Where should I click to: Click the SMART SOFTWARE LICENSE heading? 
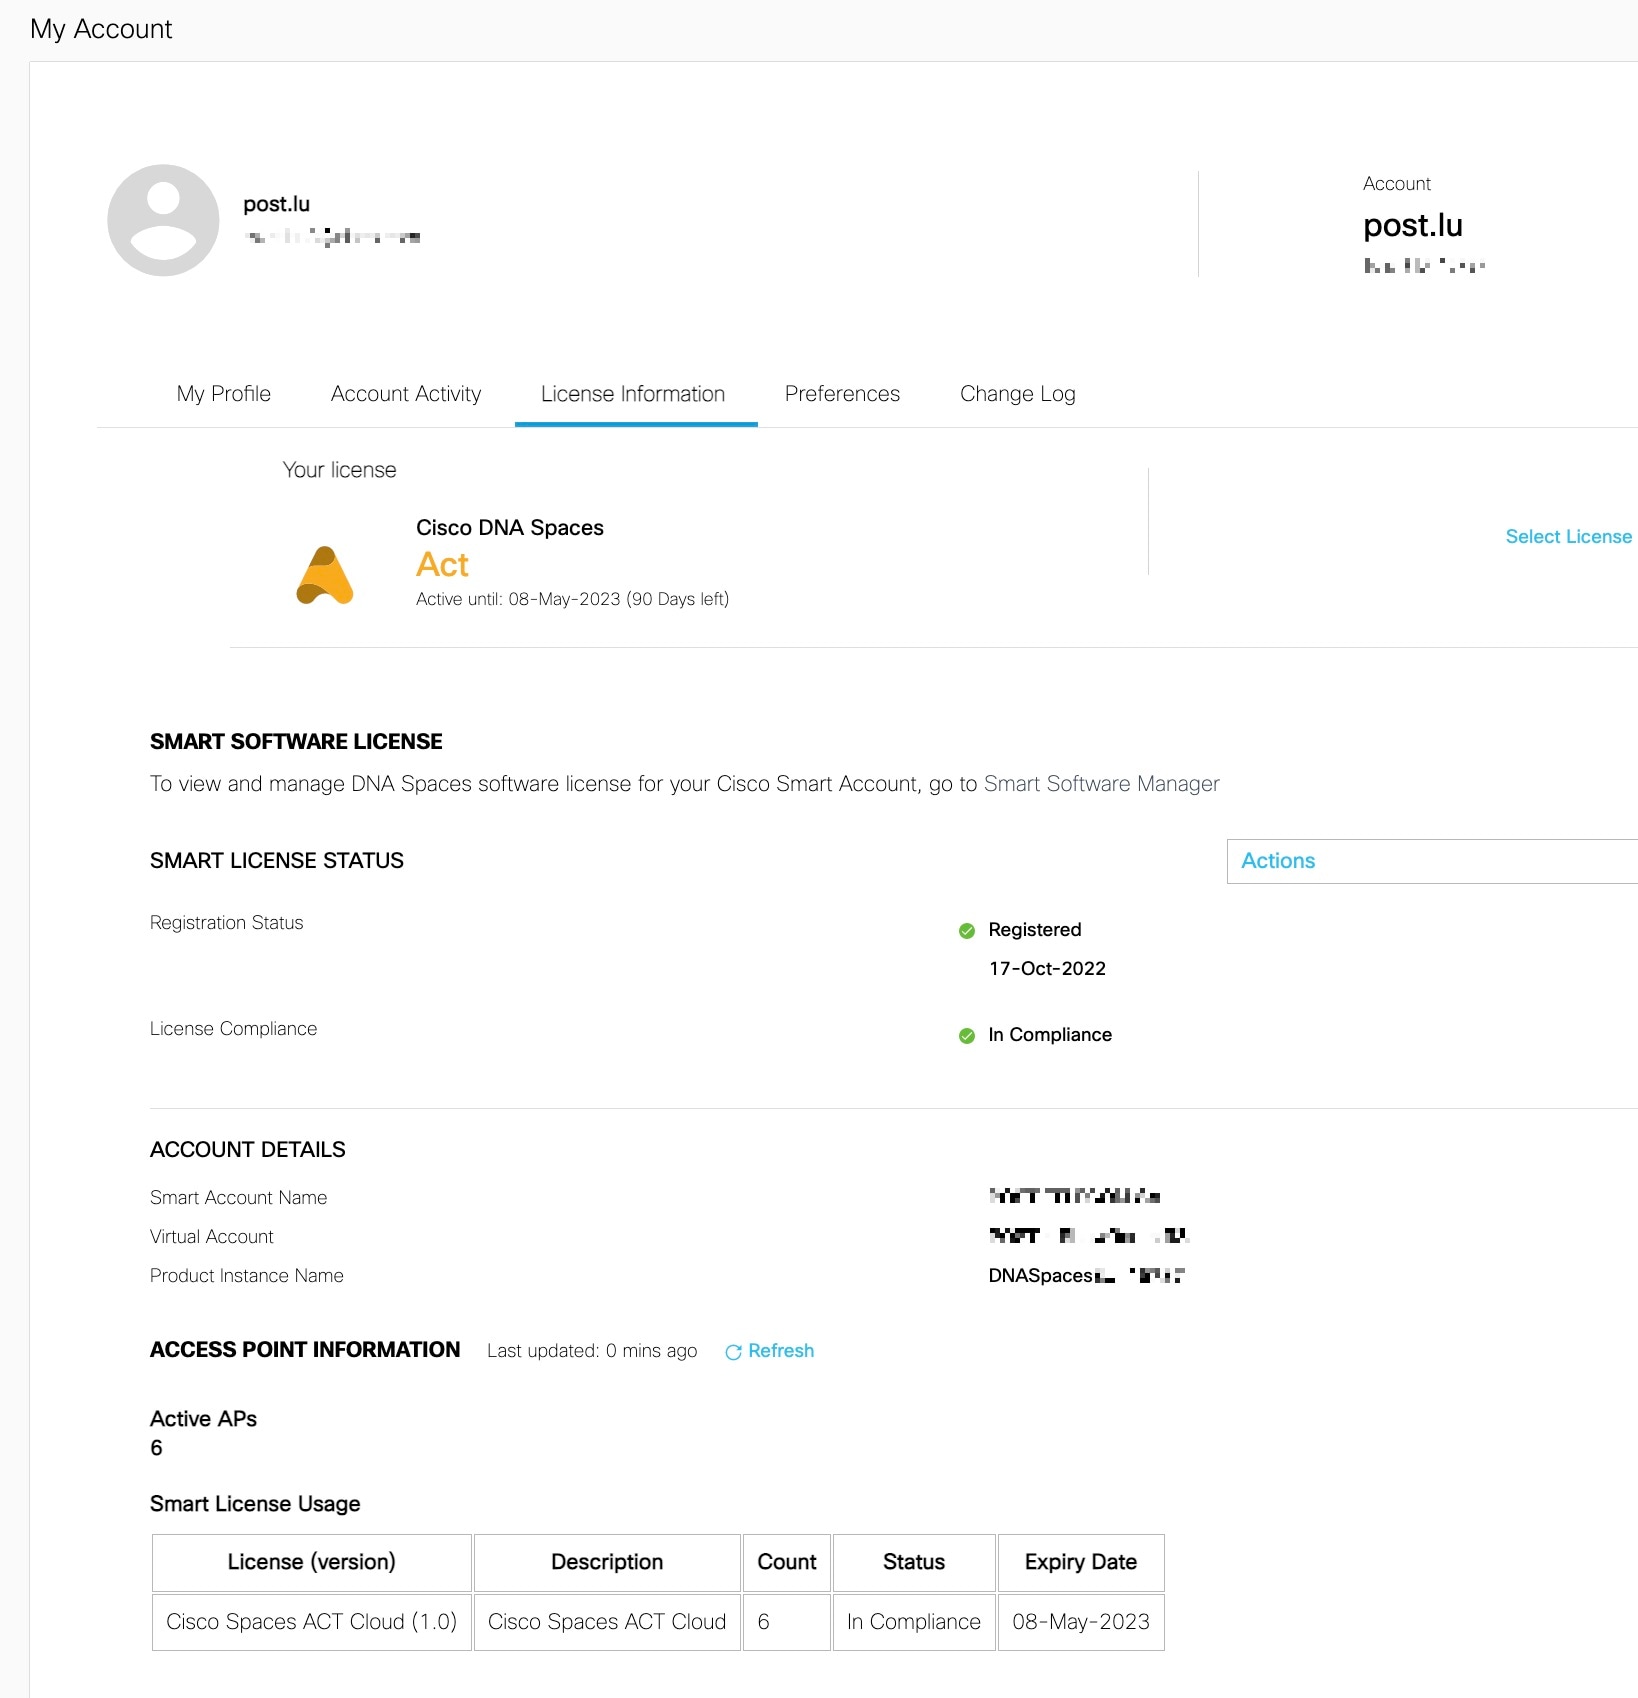coord(296,742)
